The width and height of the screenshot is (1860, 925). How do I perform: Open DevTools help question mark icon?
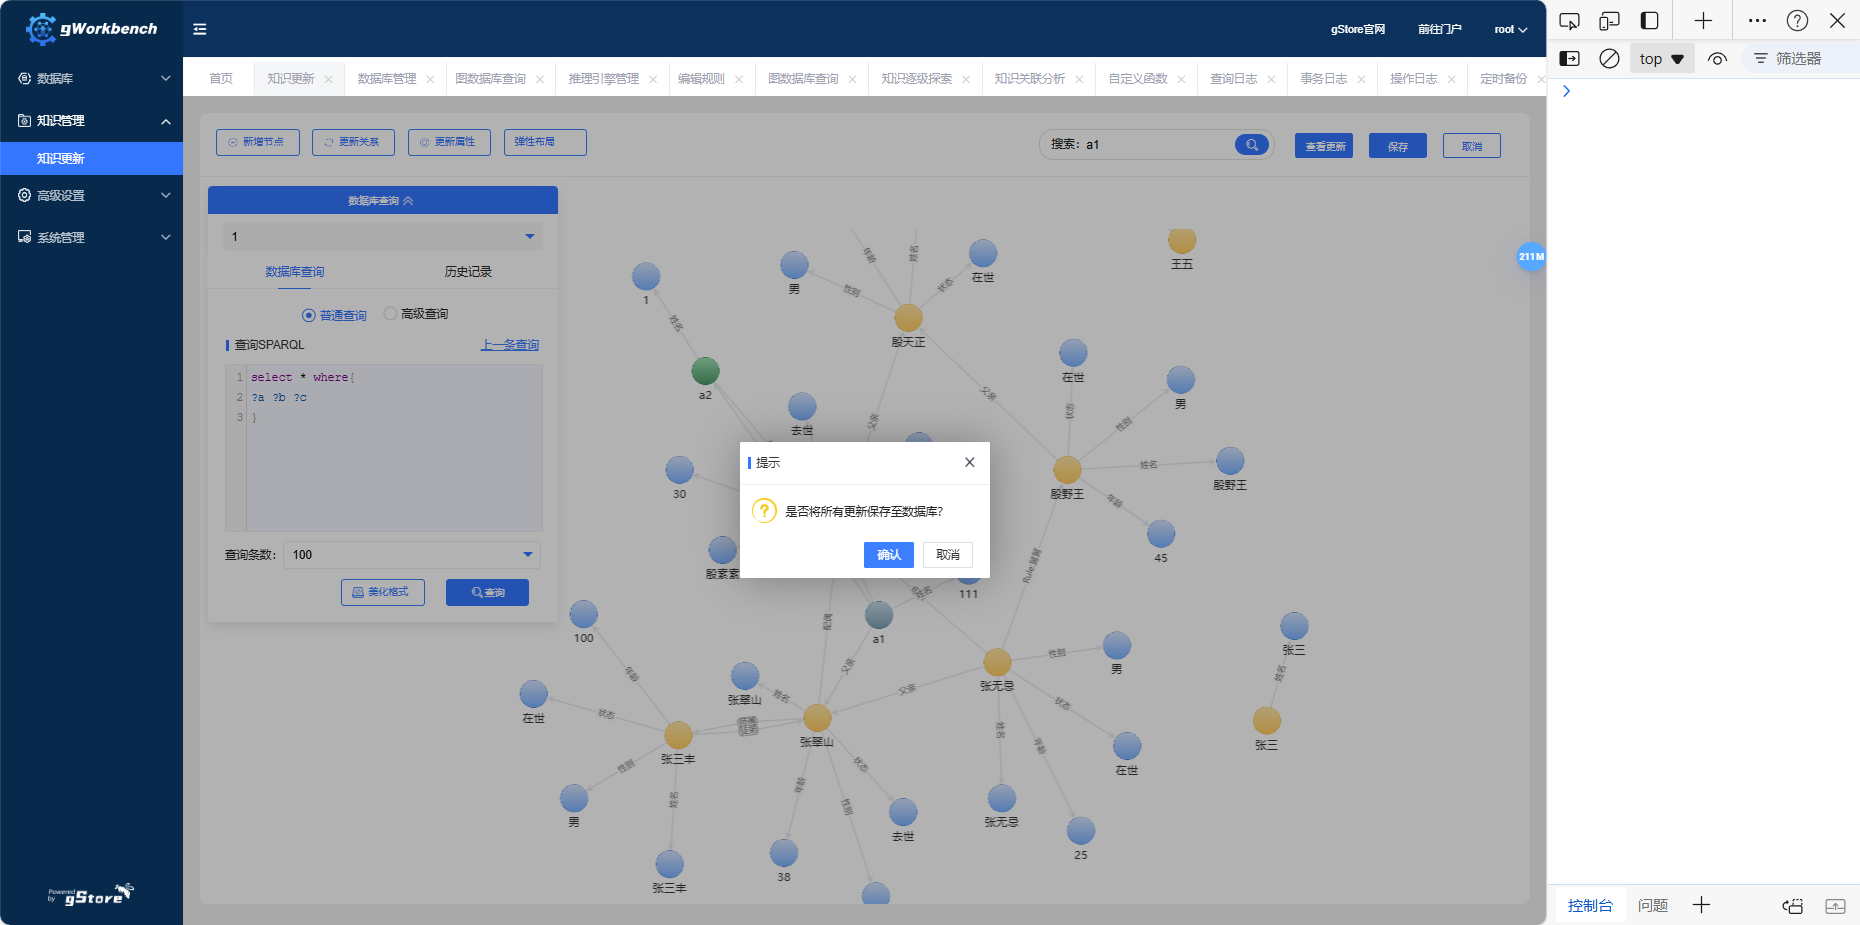click(1797, 21)
